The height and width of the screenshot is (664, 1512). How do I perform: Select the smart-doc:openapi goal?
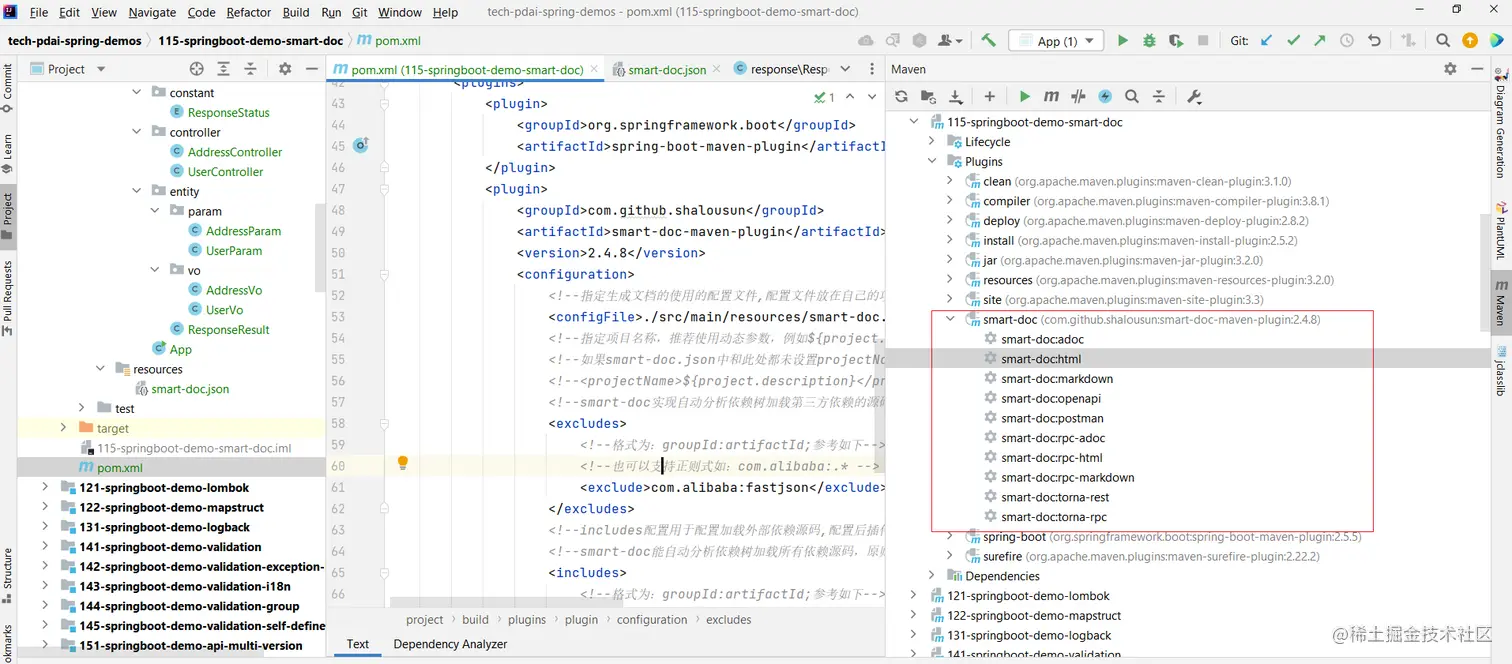pyautogui.click(x=1051, y=399)
